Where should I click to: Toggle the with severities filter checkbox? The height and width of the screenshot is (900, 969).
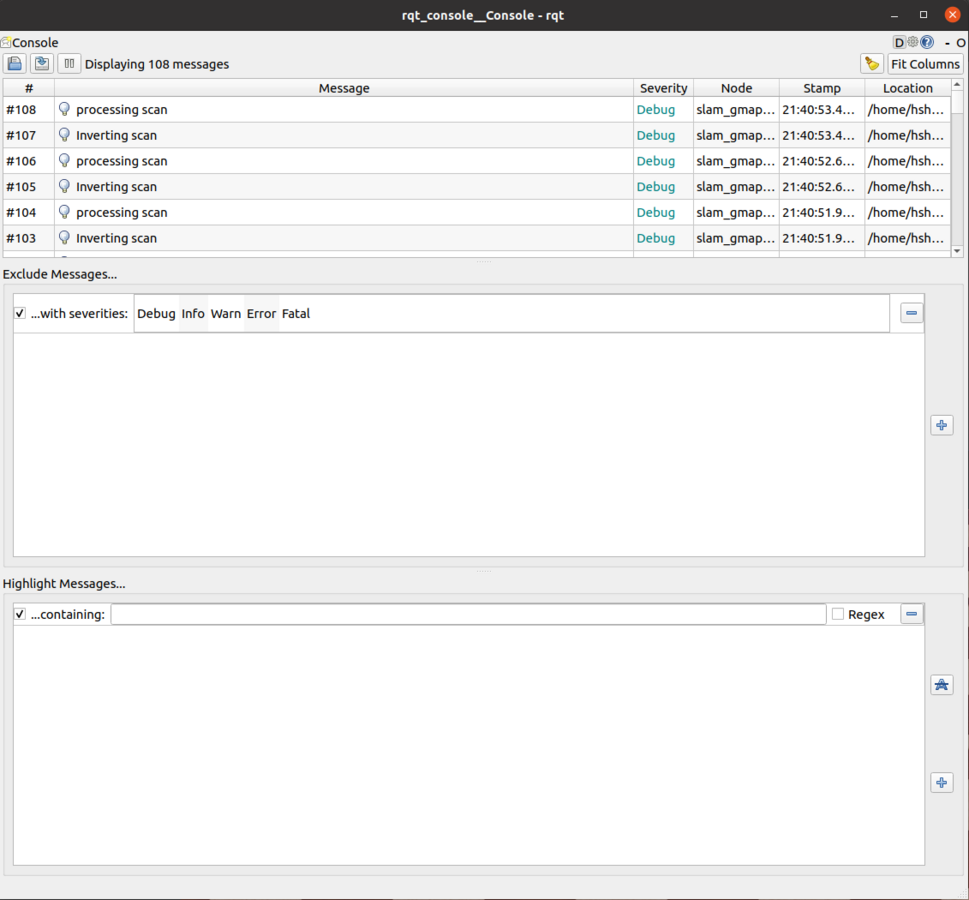pyautogui.click(x=20, y=314)
